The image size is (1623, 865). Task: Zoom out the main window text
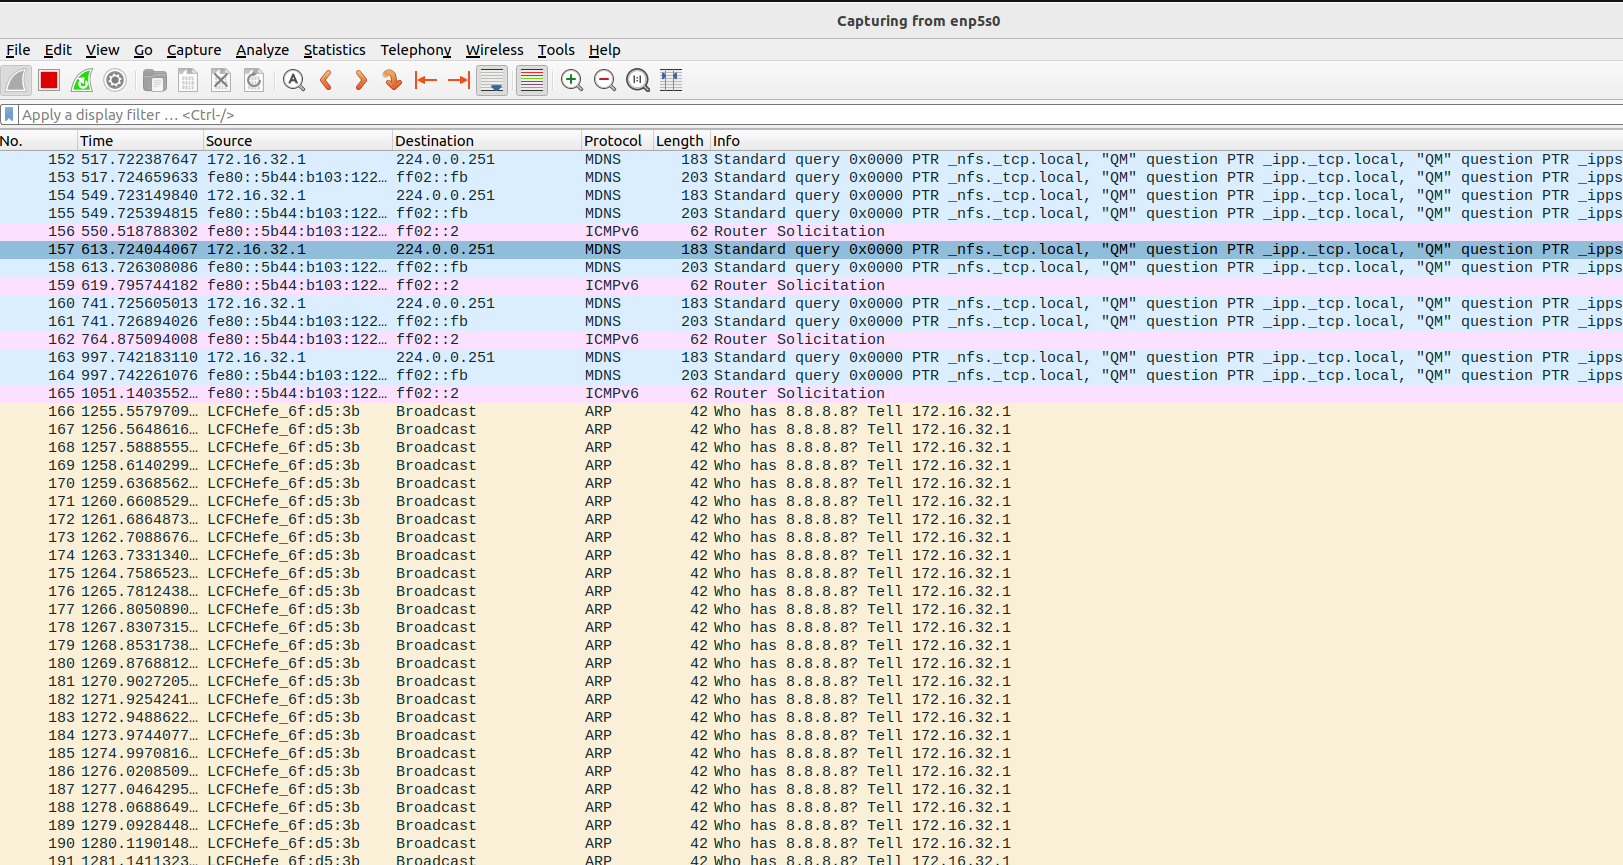pos(605,80)
